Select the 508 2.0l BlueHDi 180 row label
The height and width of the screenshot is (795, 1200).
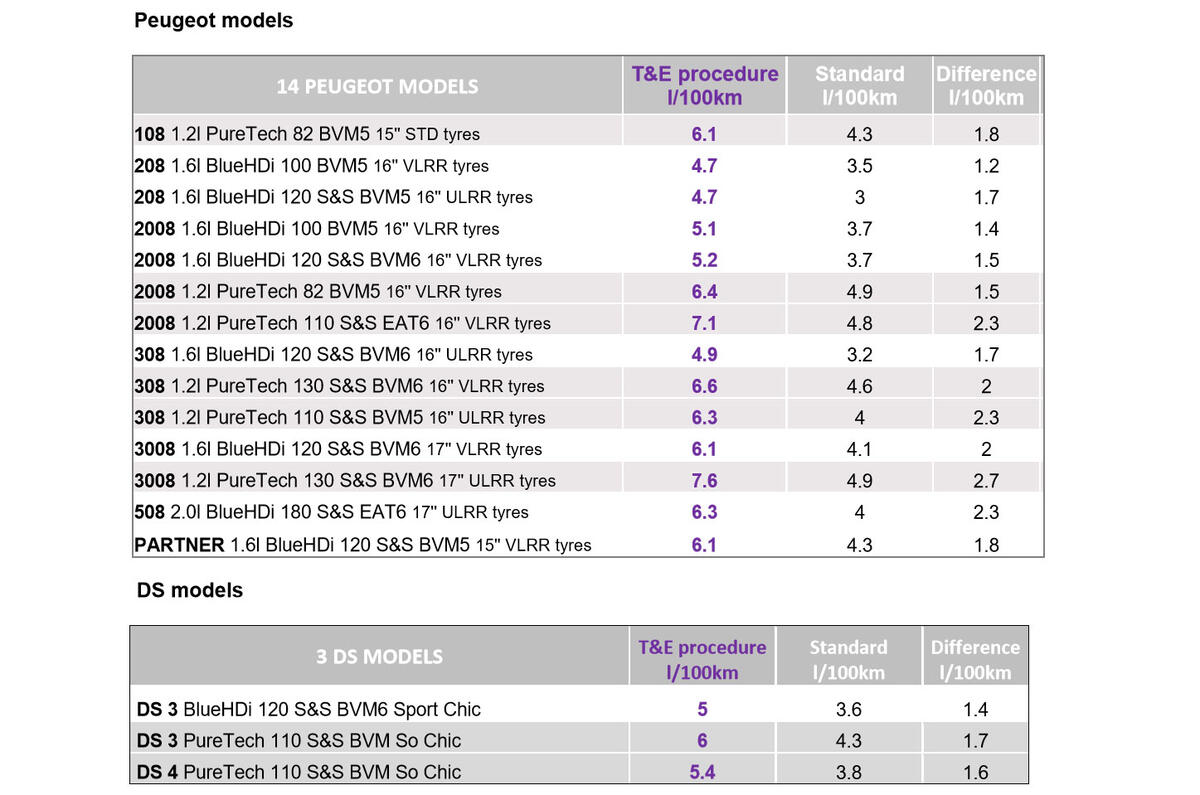[331, 512]
